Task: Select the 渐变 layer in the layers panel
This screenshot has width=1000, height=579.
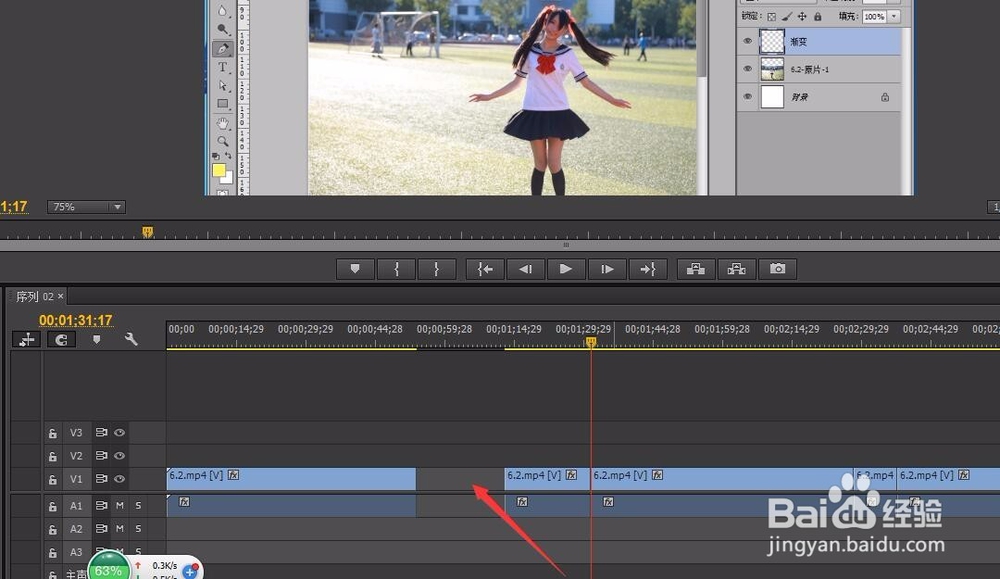Action: pyautogui.click(x=819, y=41)
